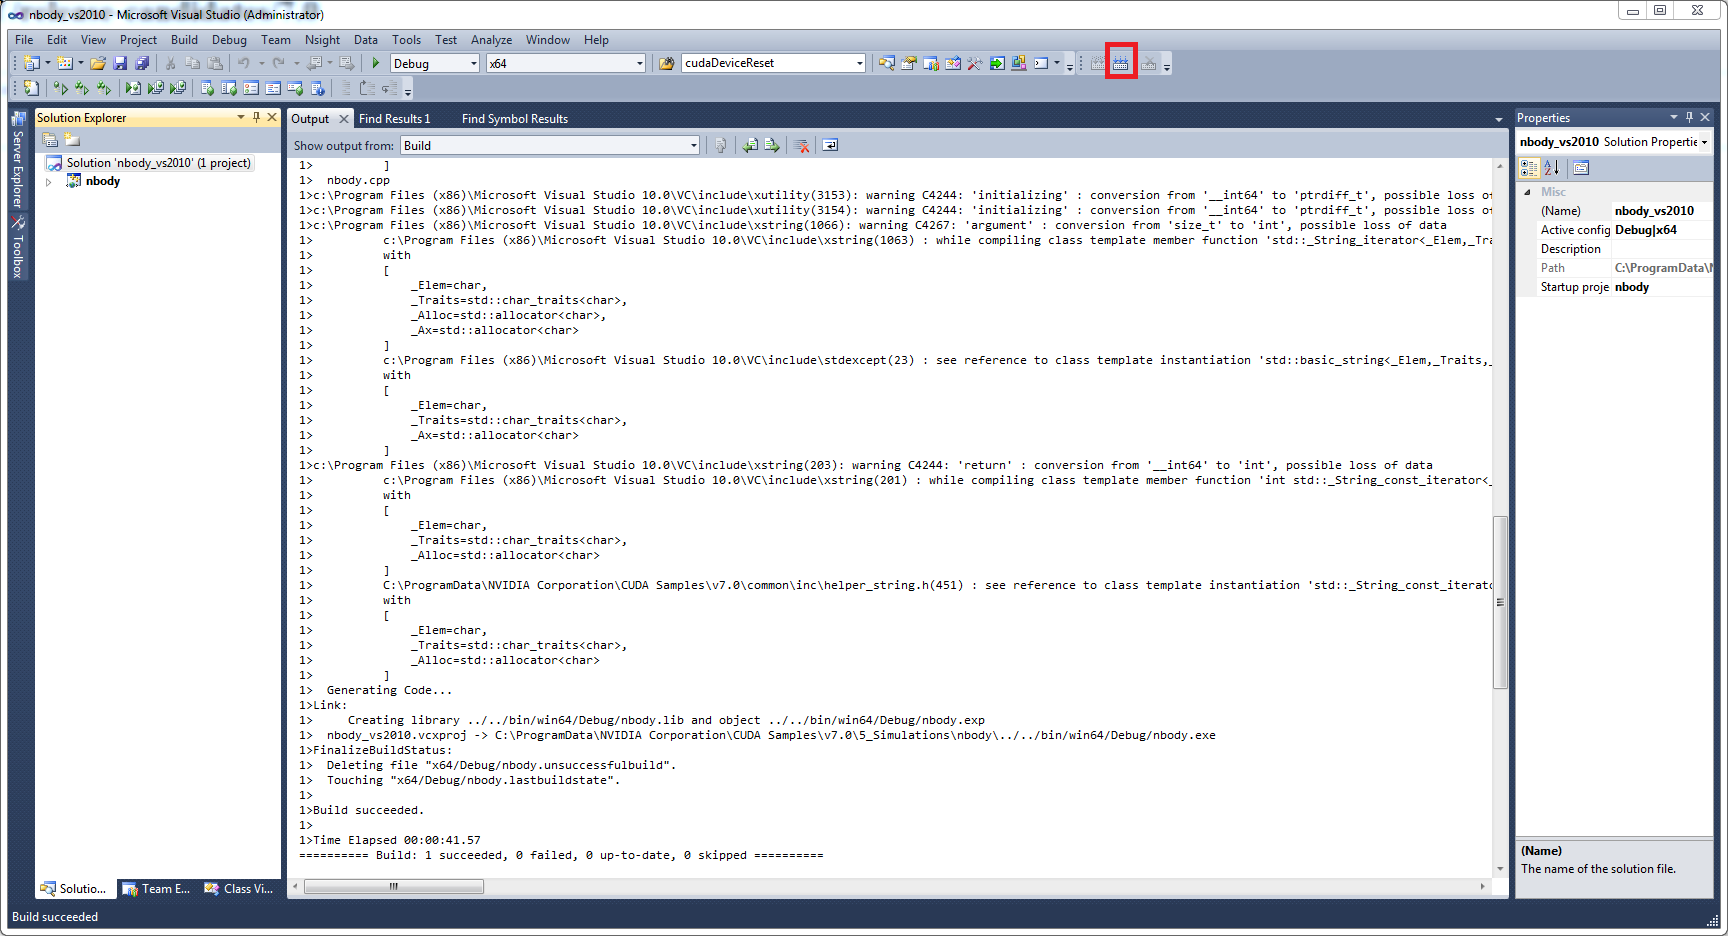This screenshot has width=1728, height=936.
Task: Open the Debug configuration dropdown
Action: [x=474, y=63]
